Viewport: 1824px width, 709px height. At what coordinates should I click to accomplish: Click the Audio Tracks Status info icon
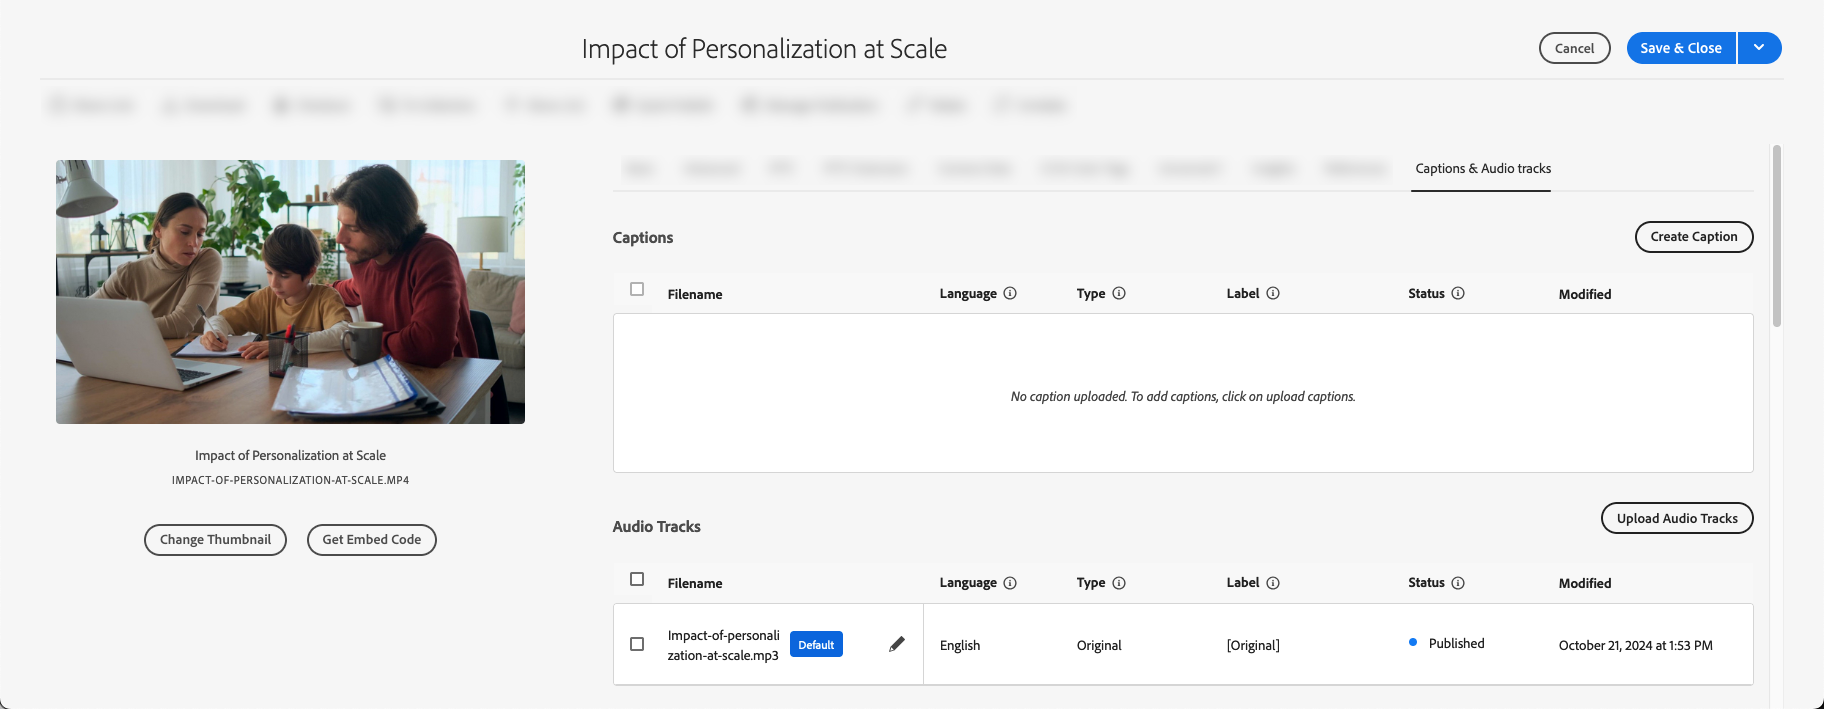[1458, 583]
